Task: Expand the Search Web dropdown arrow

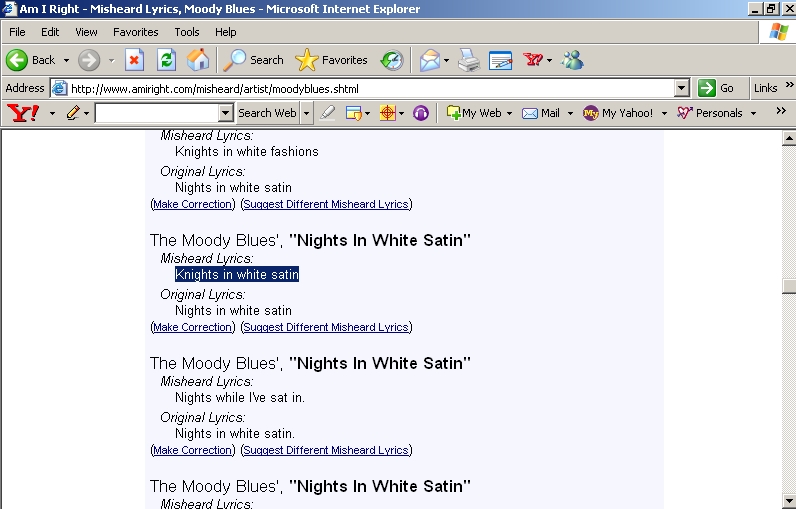Action: [306, 113]
